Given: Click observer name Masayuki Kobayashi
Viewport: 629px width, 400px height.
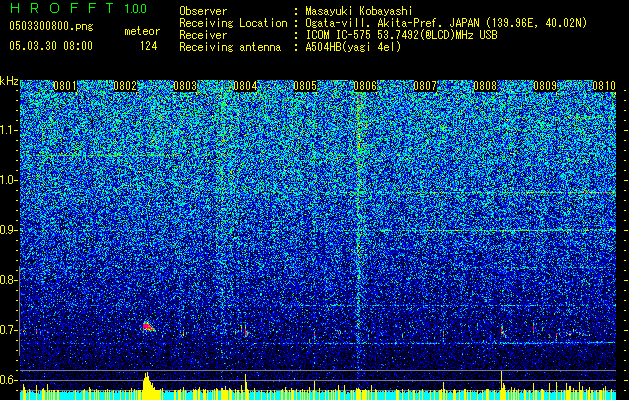Looking at the screenshot, I should click(x=359, y=11).
